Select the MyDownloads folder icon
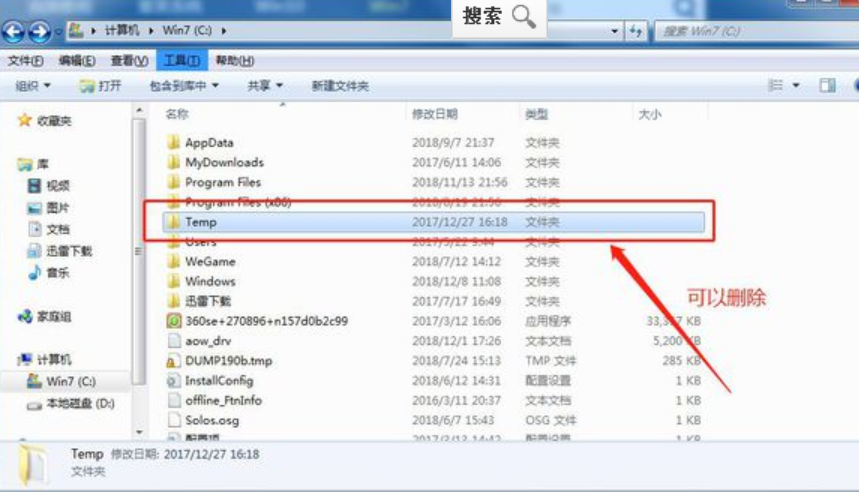This screenshot has width=859, height=492. 174,162
